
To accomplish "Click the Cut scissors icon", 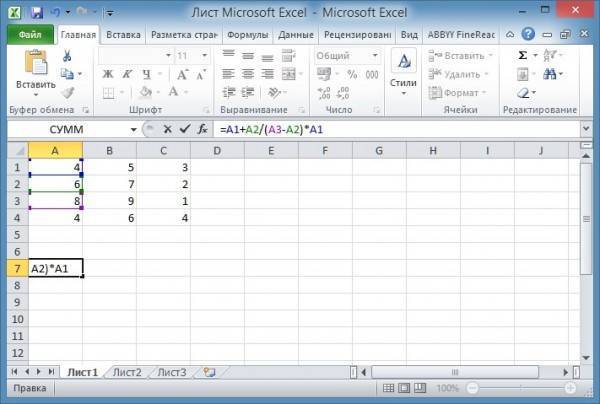I will (67, 56).
